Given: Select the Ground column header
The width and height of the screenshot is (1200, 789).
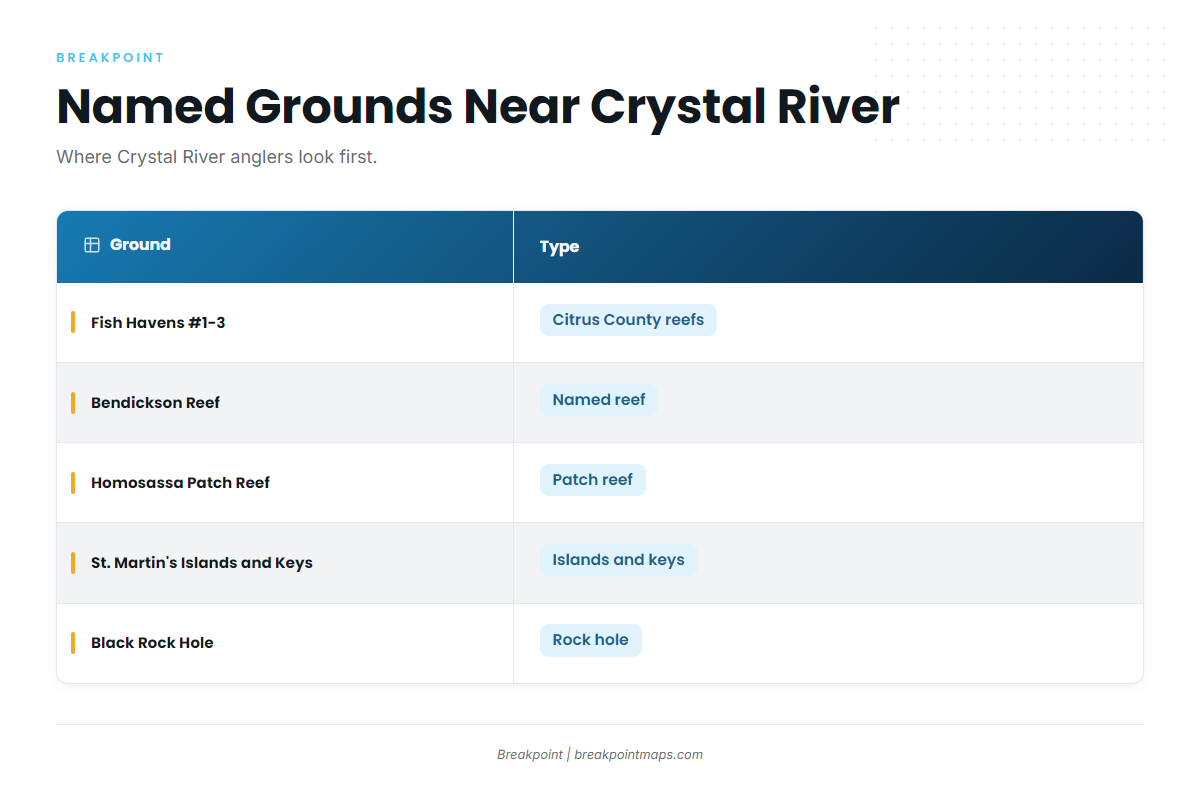Looking at the screenshot, I should coord(285,246).
